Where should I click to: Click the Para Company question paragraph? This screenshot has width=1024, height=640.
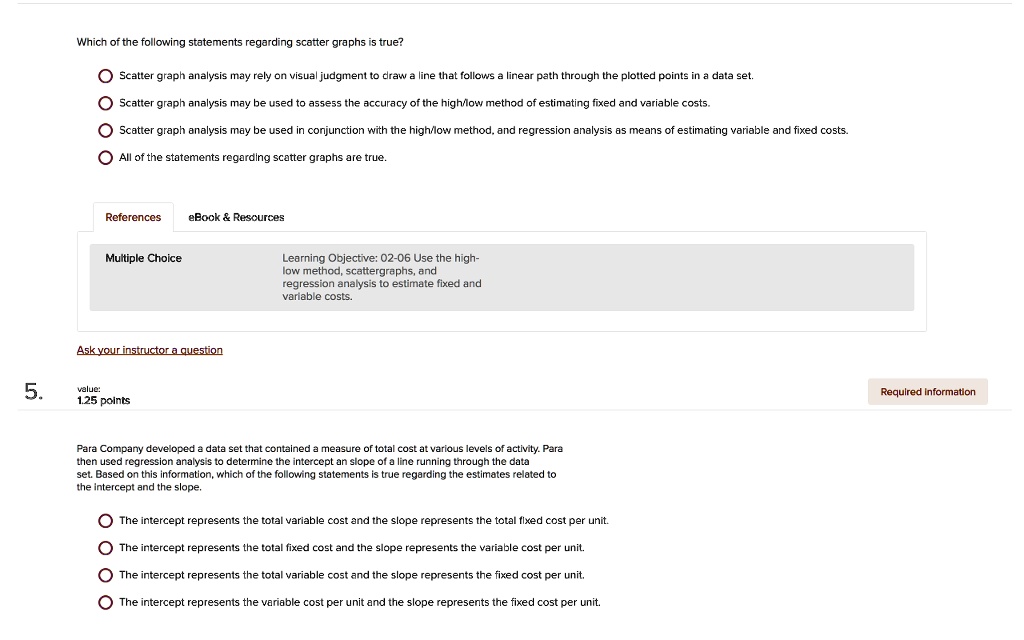tap(318, 468)
